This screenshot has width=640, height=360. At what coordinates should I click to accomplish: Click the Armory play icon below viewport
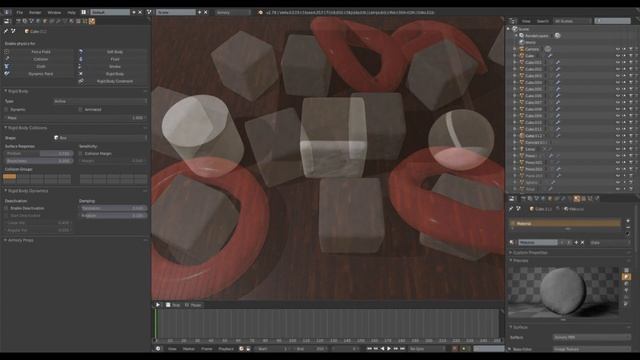(158, 305)
